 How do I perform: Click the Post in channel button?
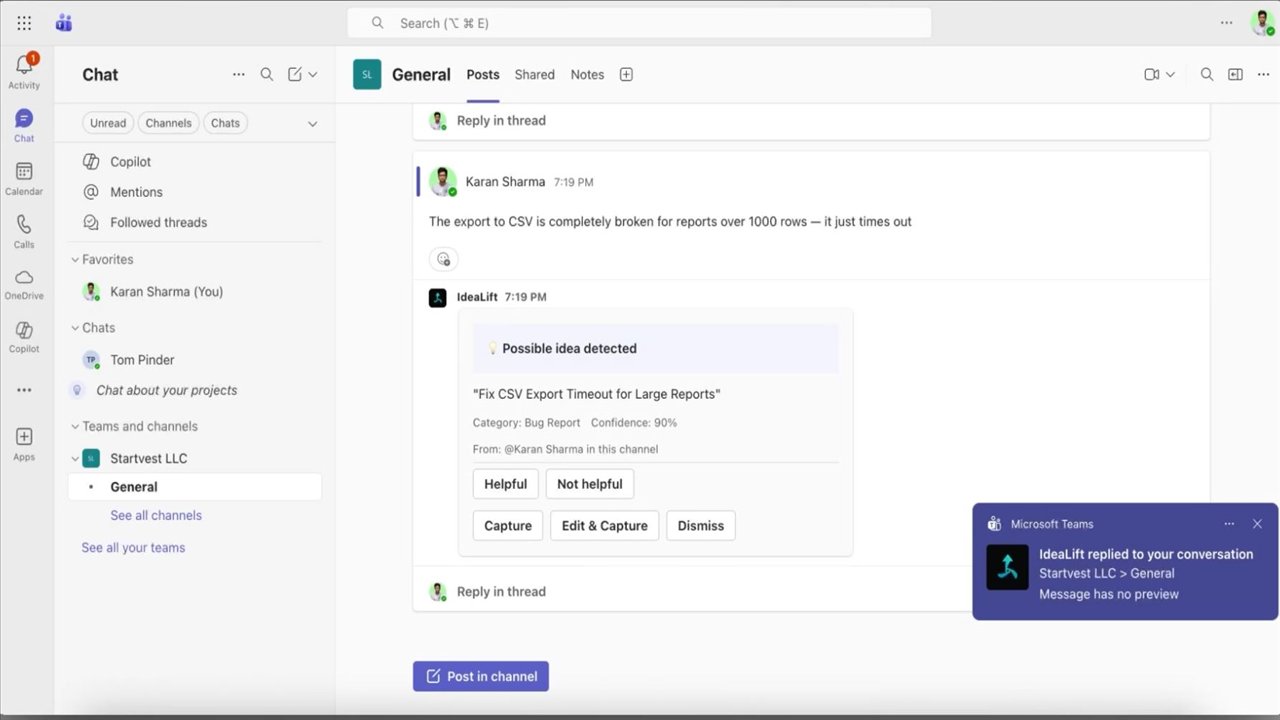coord(481,676)
